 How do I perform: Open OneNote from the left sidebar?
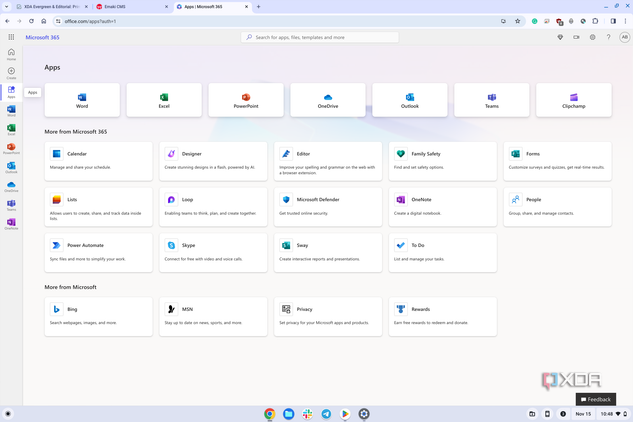point(11,224)
